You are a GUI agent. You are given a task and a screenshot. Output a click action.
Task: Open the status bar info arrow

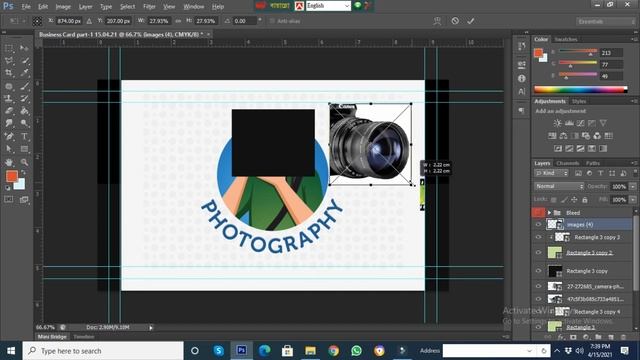coord(151,327)
